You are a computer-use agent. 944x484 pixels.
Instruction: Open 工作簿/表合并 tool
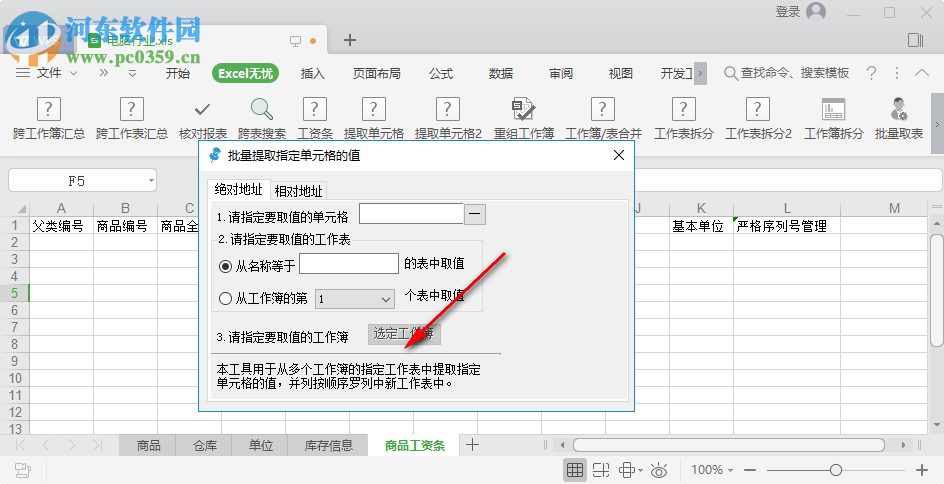pos(603,119)
